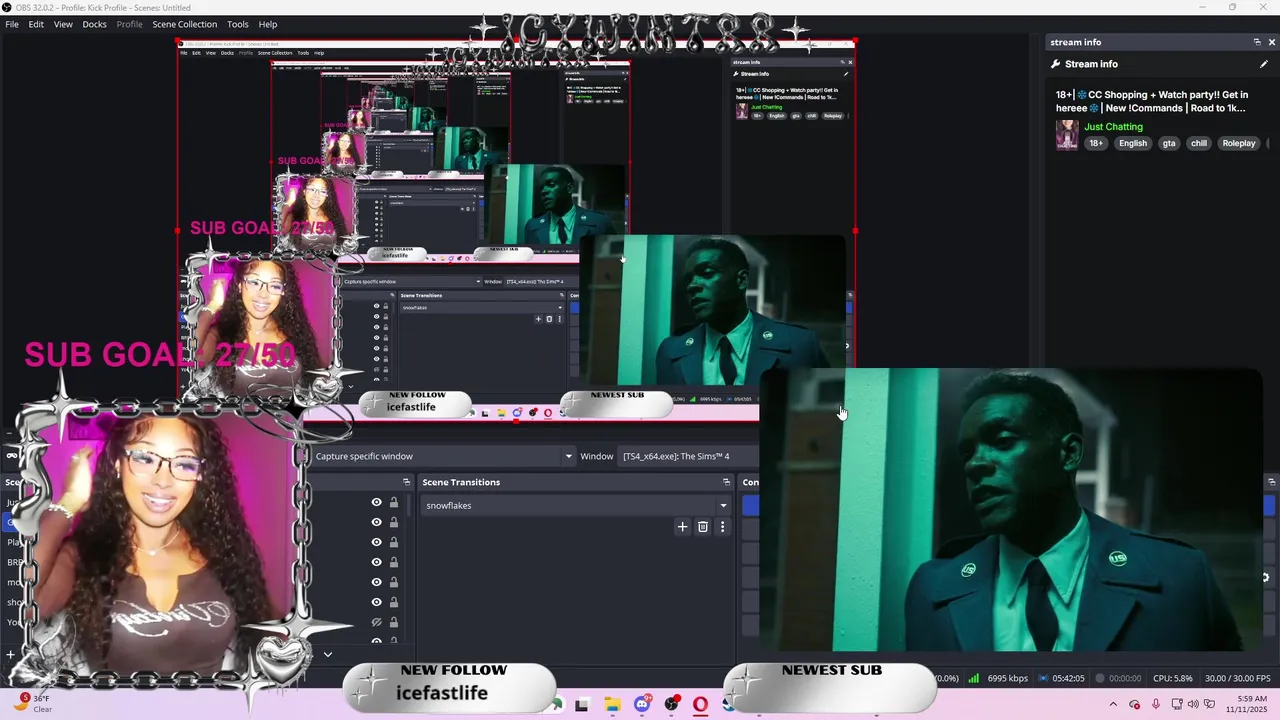Viewport: 1280px width, 720px height.
Task: Open the Window selector showing The Sims 4
Action: tap(687, 456)
